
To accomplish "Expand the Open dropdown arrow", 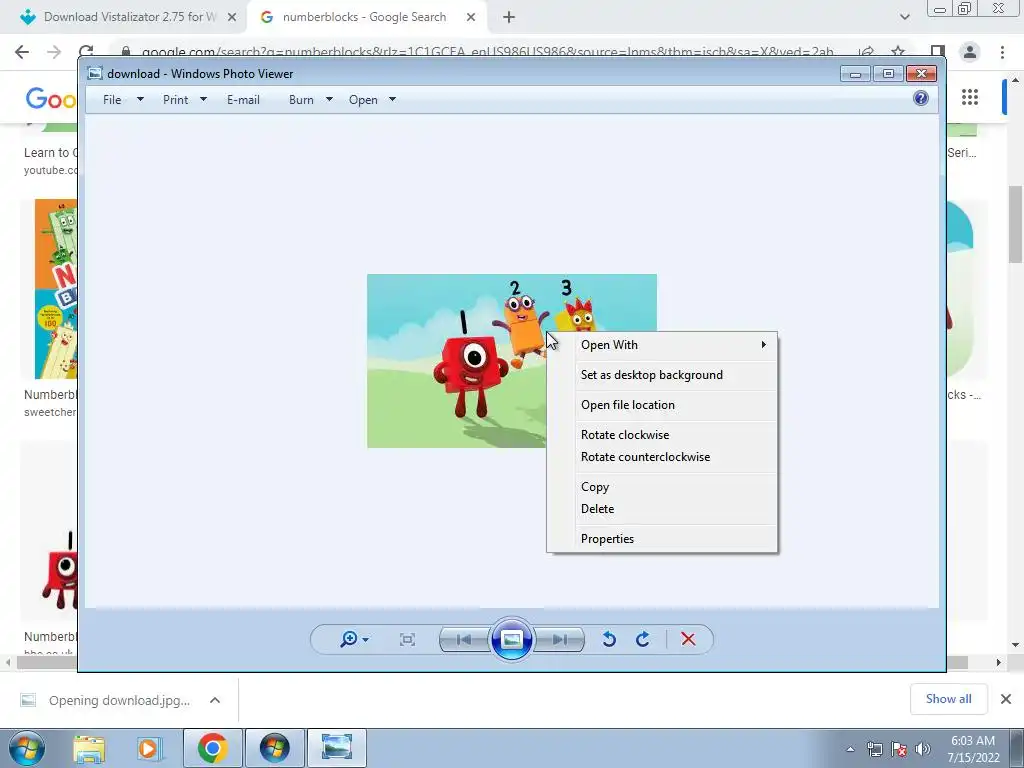I will [x=392, y=100].
